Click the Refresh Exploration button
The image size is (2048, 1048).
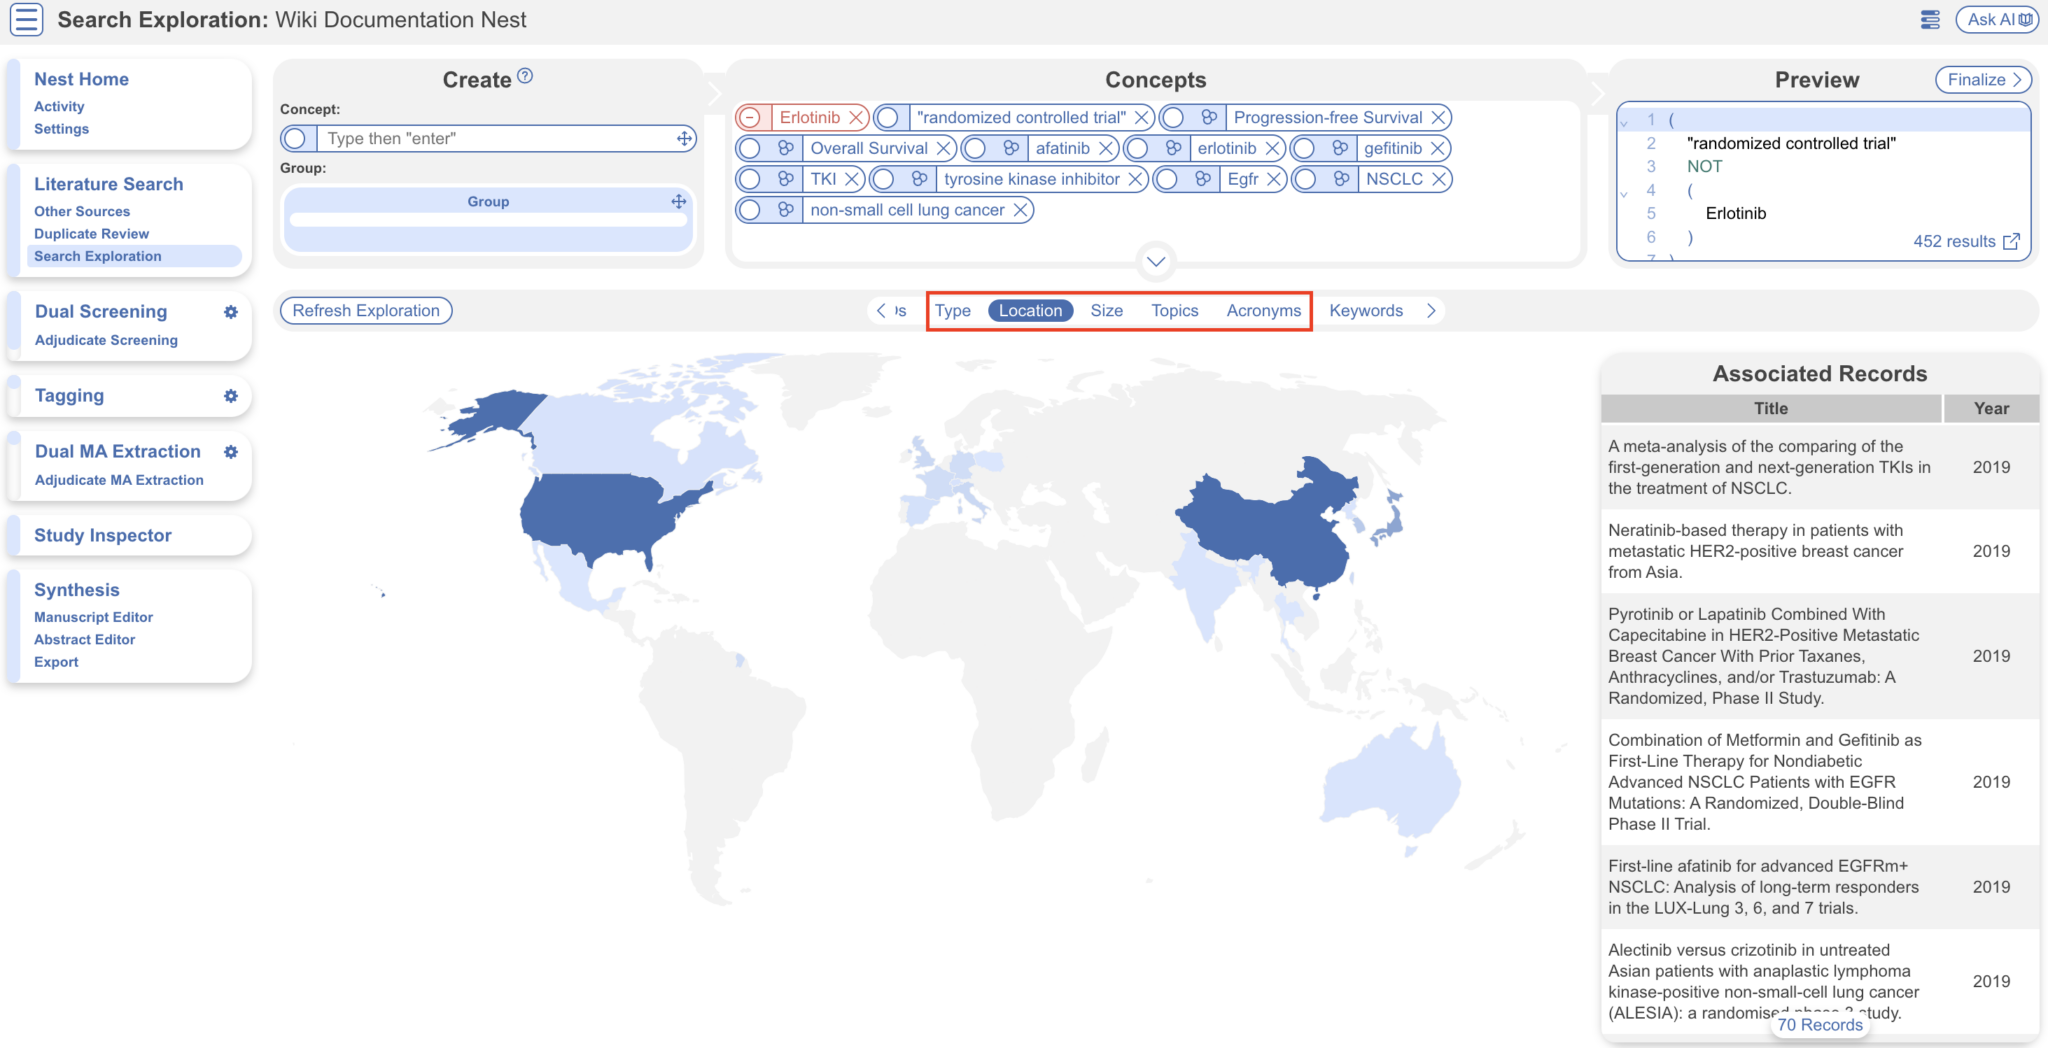(x=365, y=310)
